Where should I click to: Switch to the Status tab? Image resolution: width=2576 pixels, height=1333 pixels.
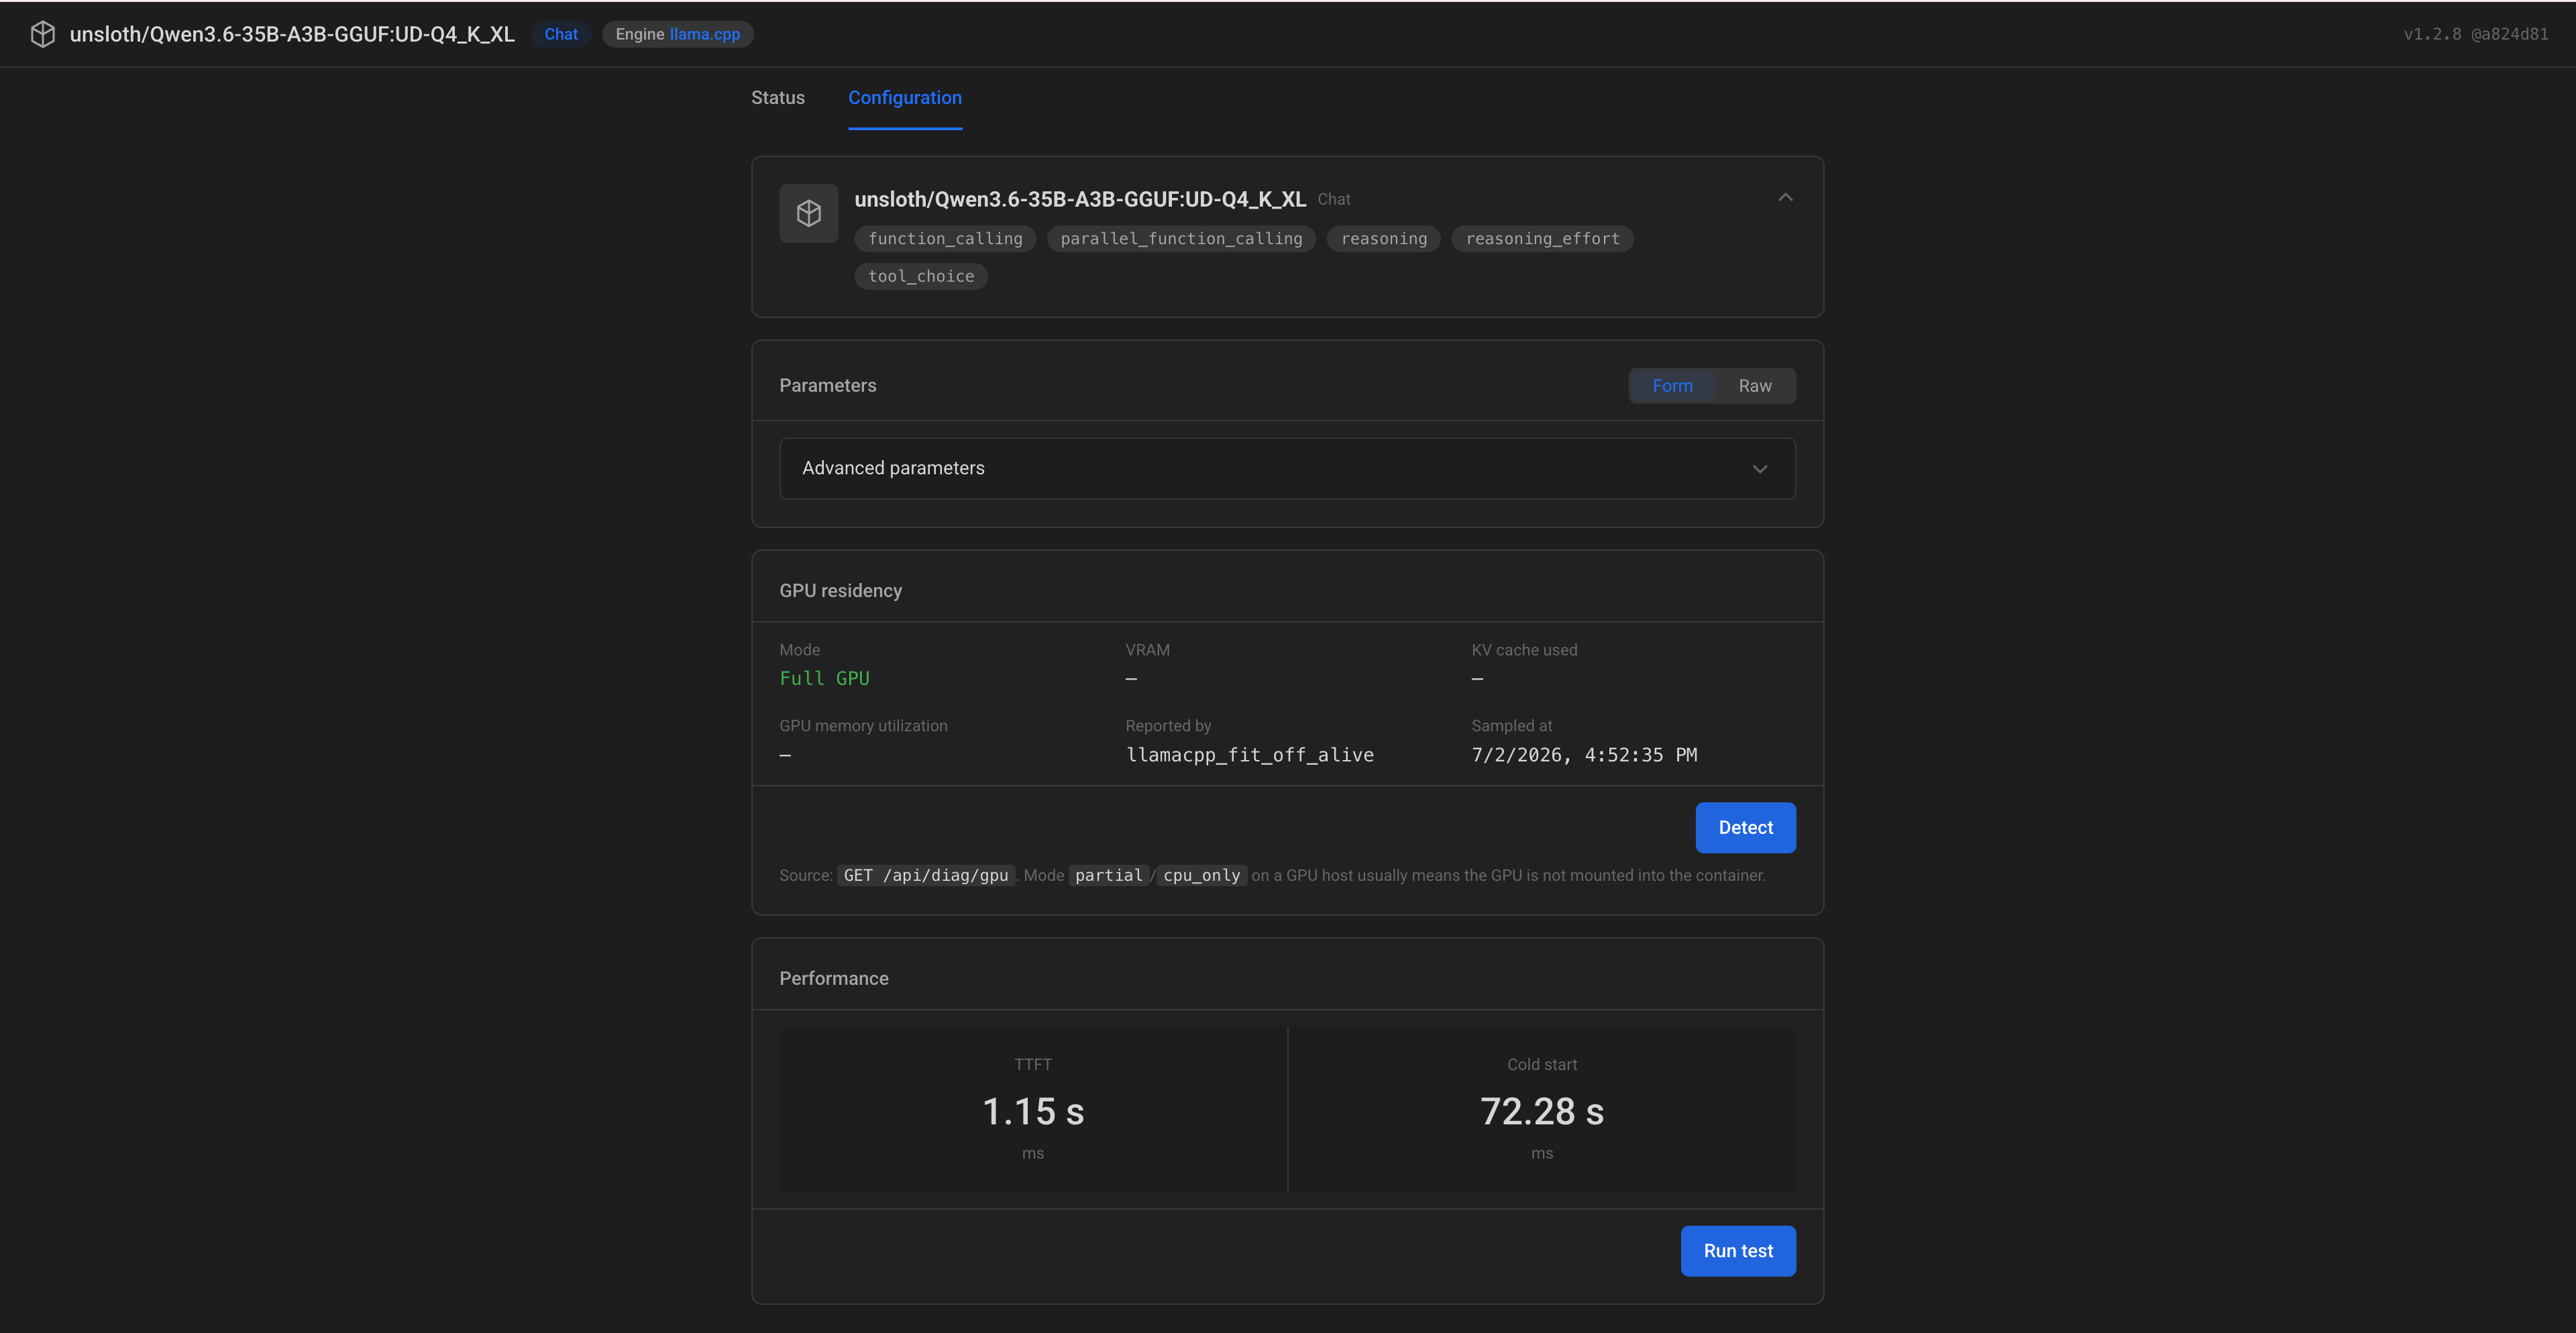coord(778,98)
